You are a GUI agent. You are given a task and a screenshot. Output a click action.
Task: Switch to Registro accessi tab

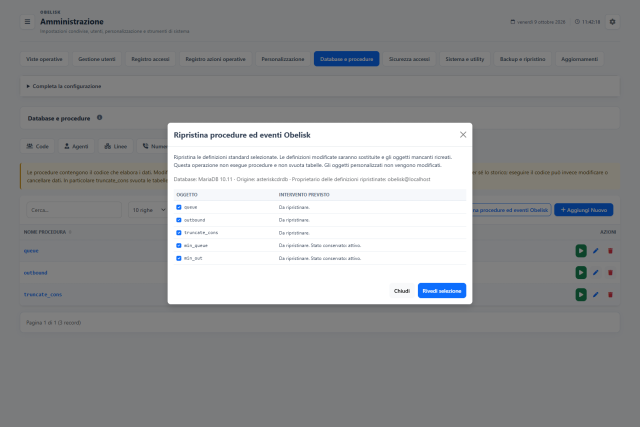point(150,59)
